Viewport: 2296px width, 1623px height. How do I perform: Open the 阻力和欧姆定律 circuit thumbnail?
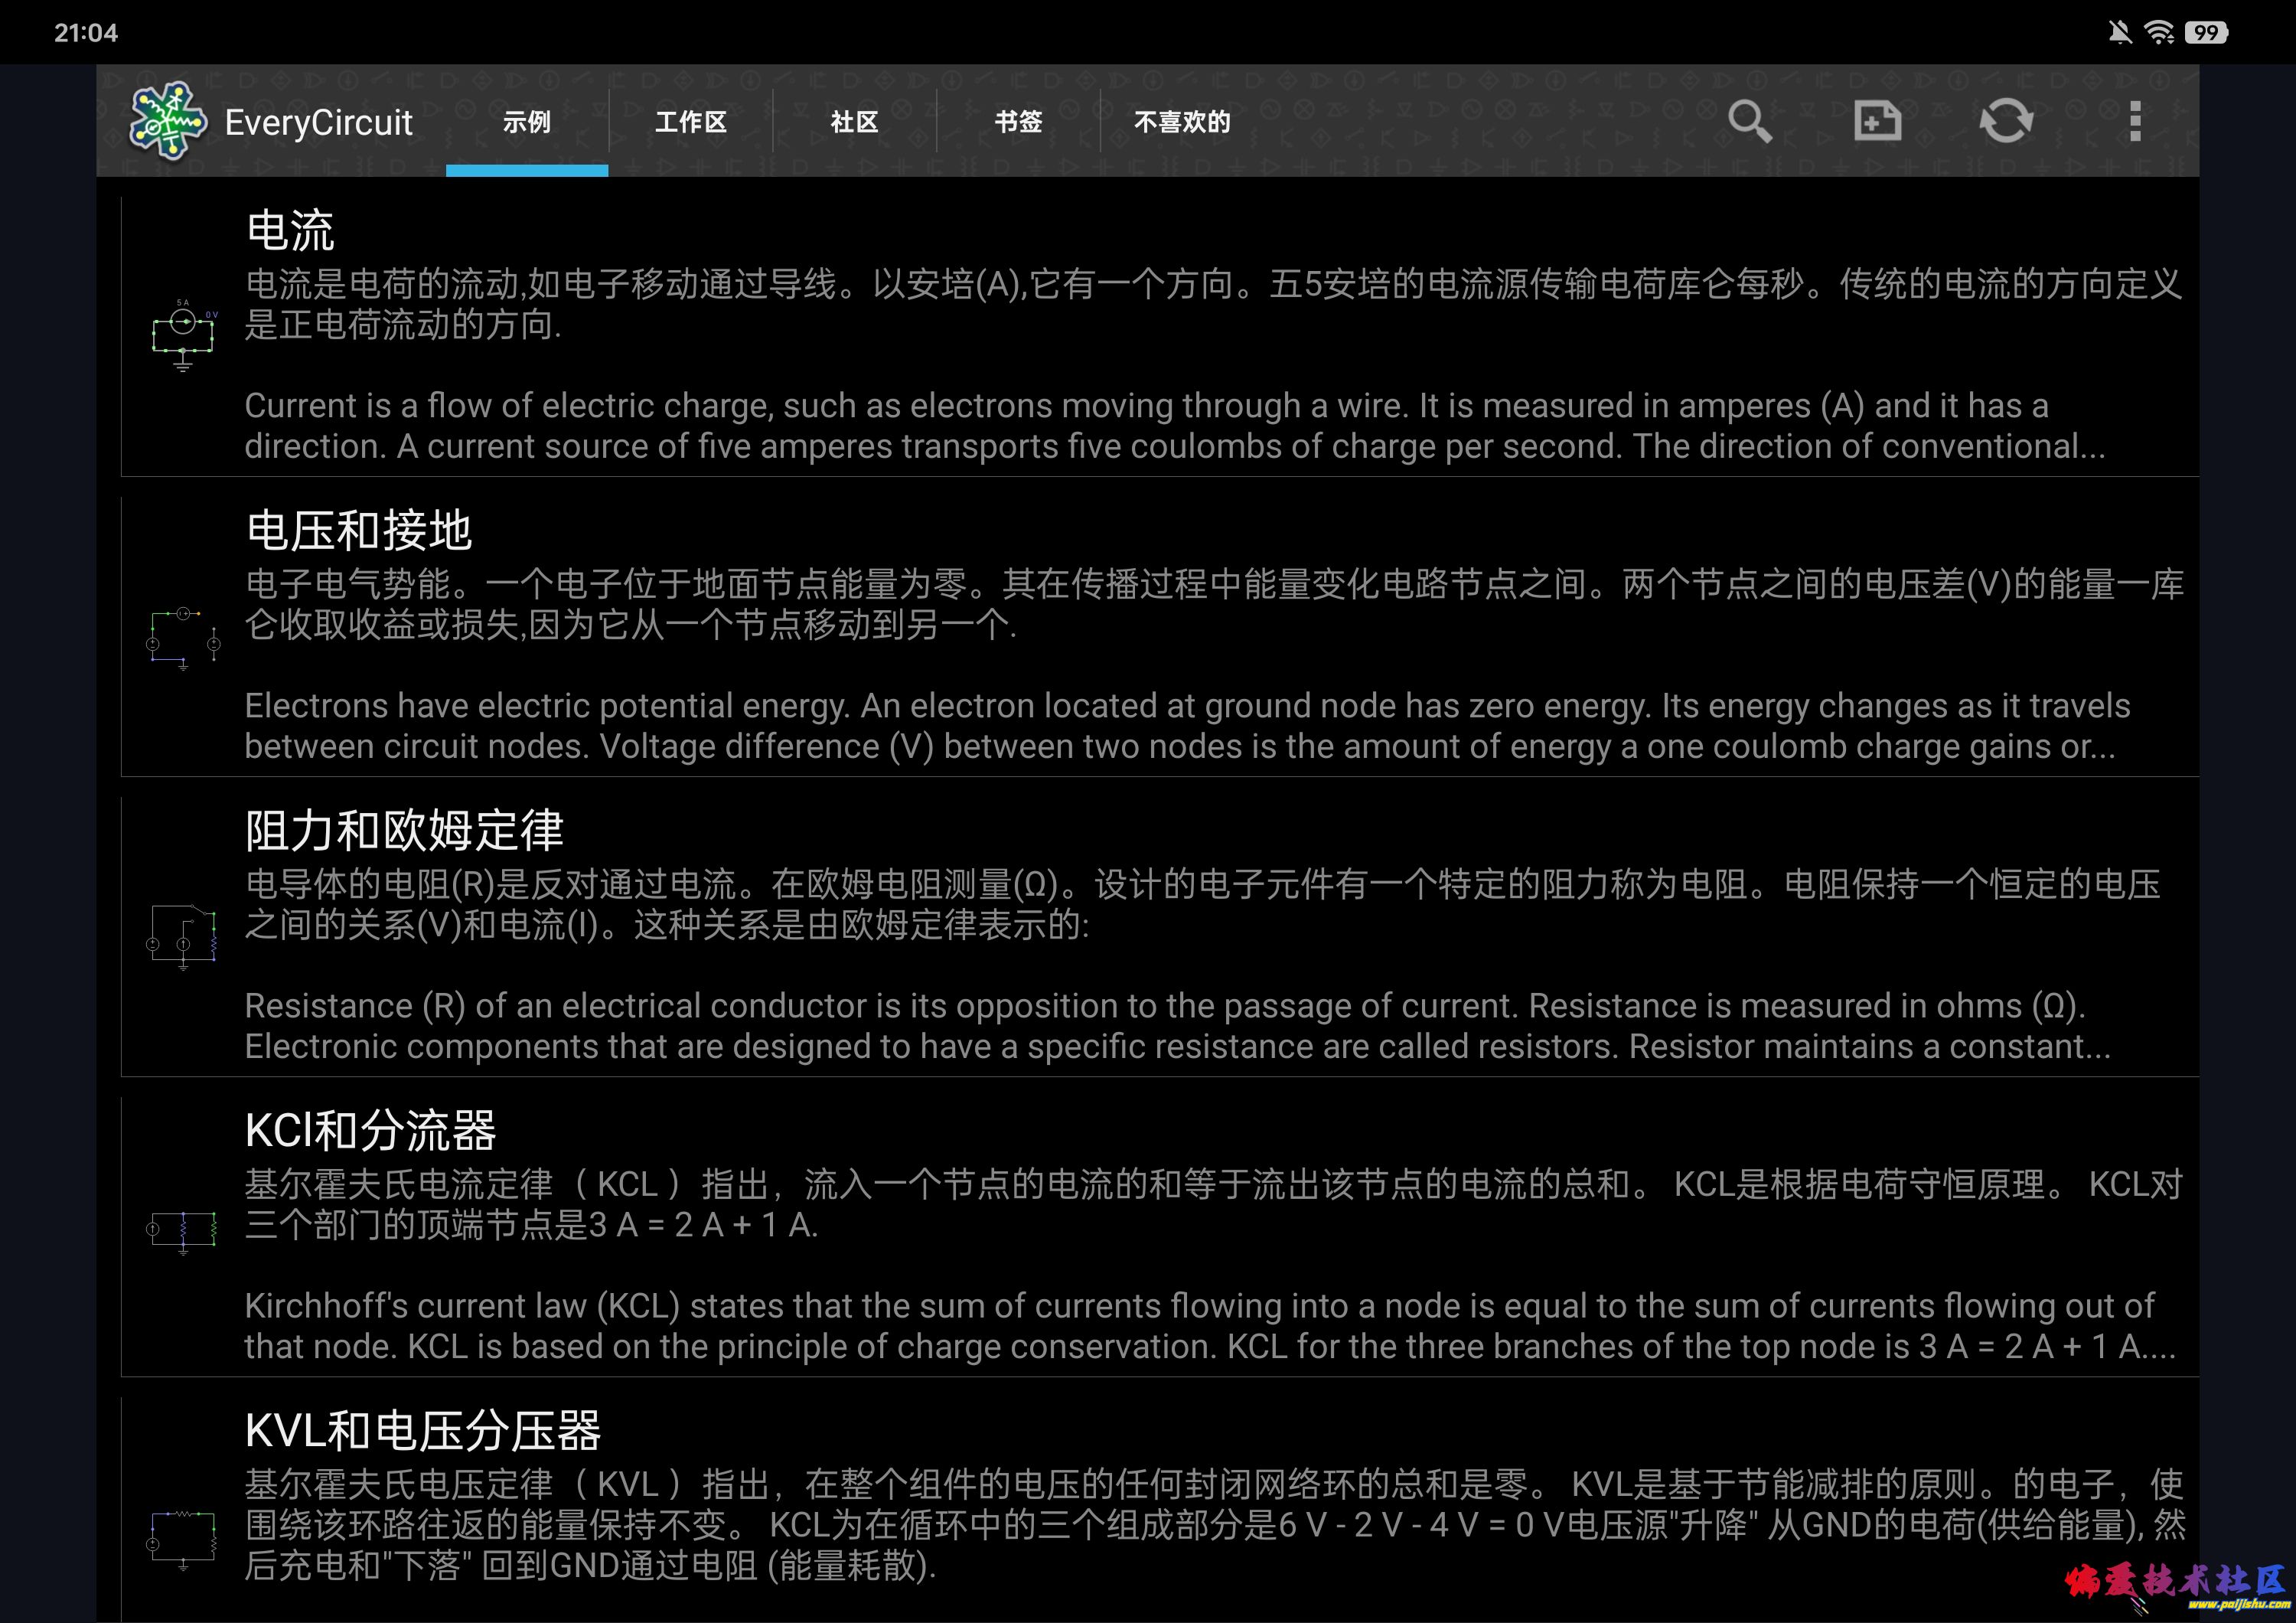tap(183, 937)
